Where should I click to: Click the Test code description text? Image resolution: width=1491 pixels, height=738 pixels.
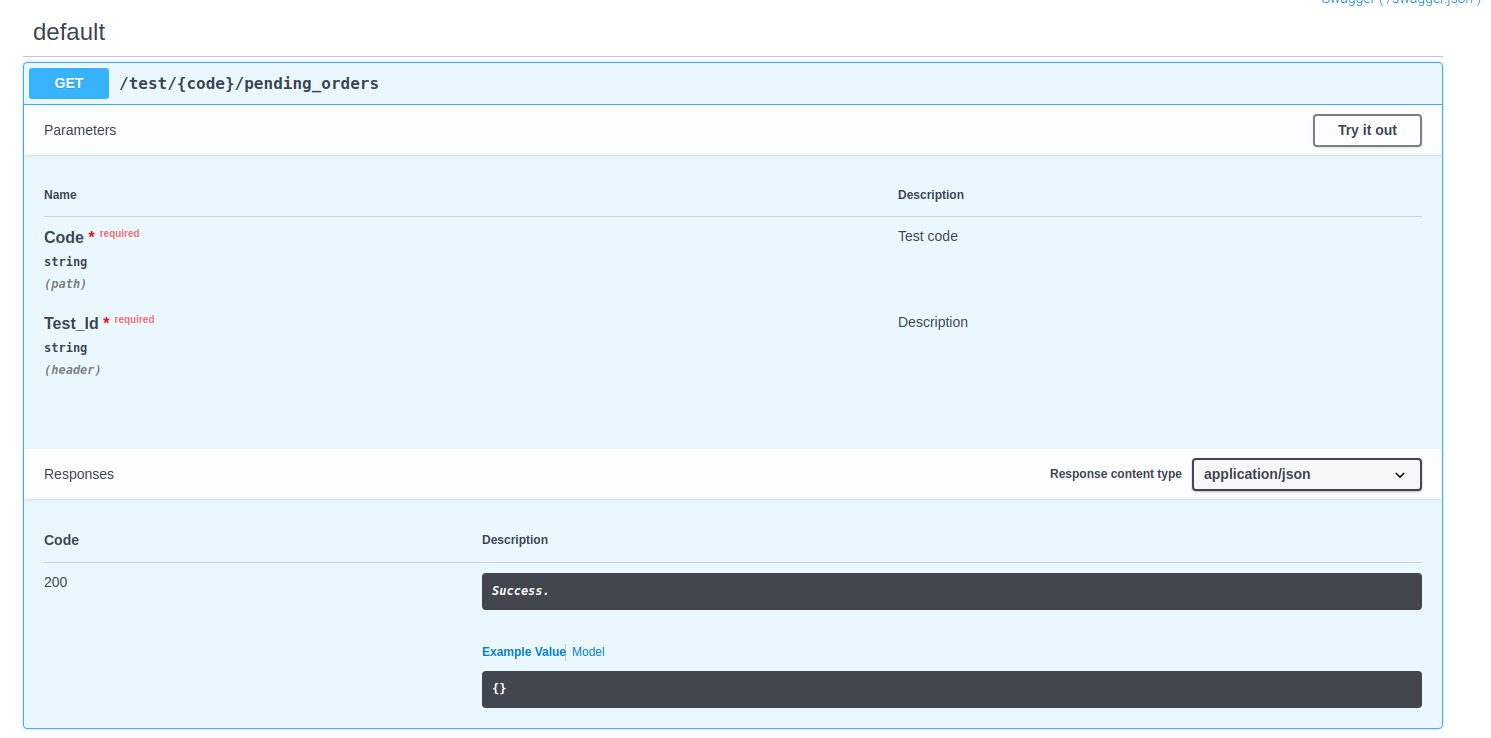[x=927, y=236]
